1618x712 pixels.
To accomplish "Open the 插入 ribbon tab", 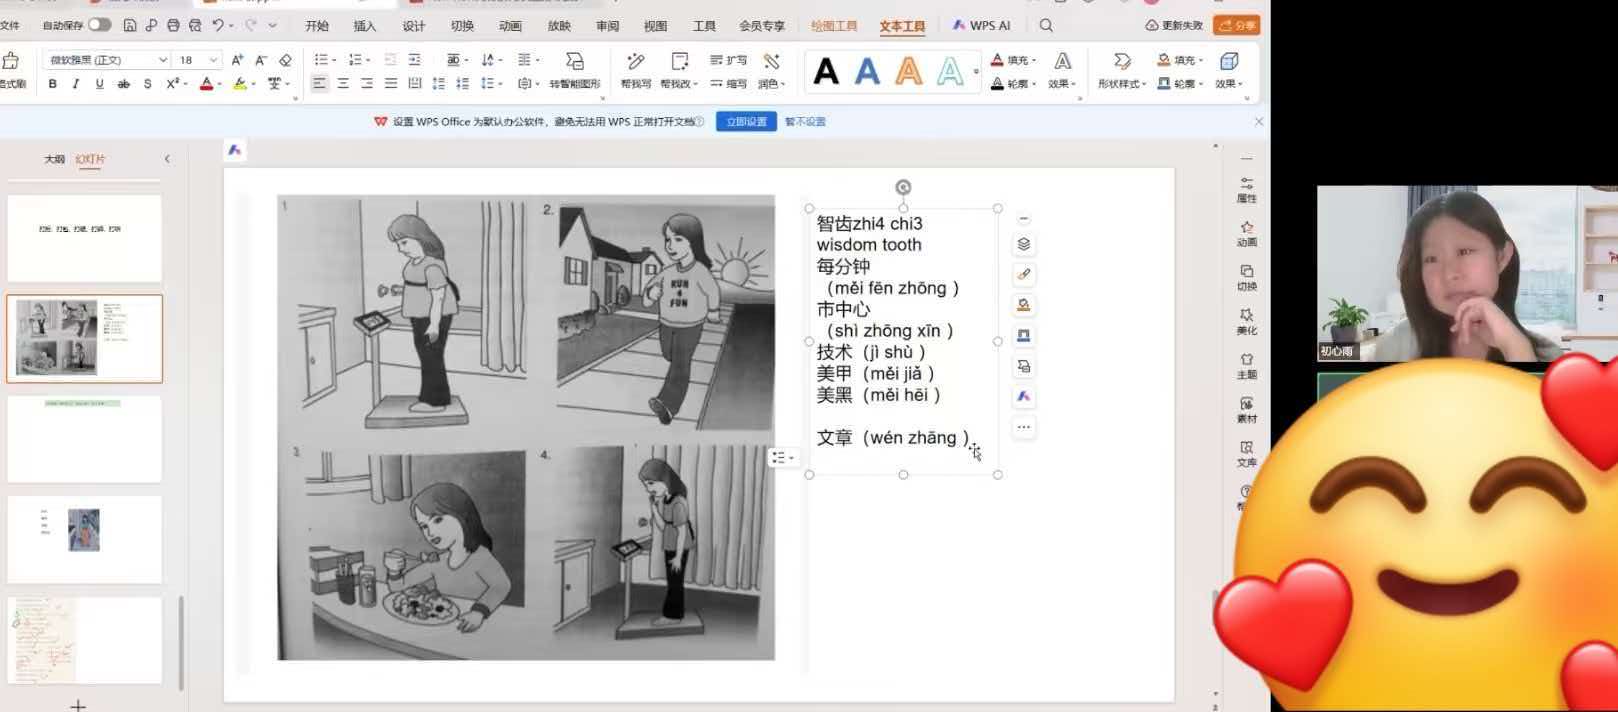I will 365,26.
